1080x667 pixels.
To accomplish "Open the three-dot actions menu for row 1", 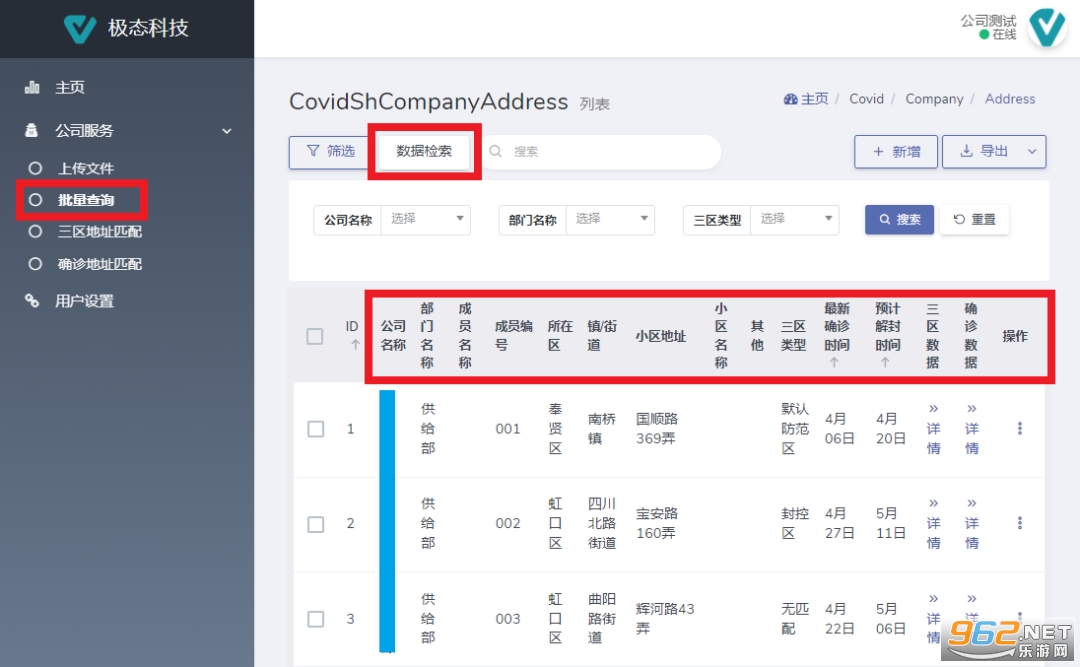I will click(x=1019, y=428).
